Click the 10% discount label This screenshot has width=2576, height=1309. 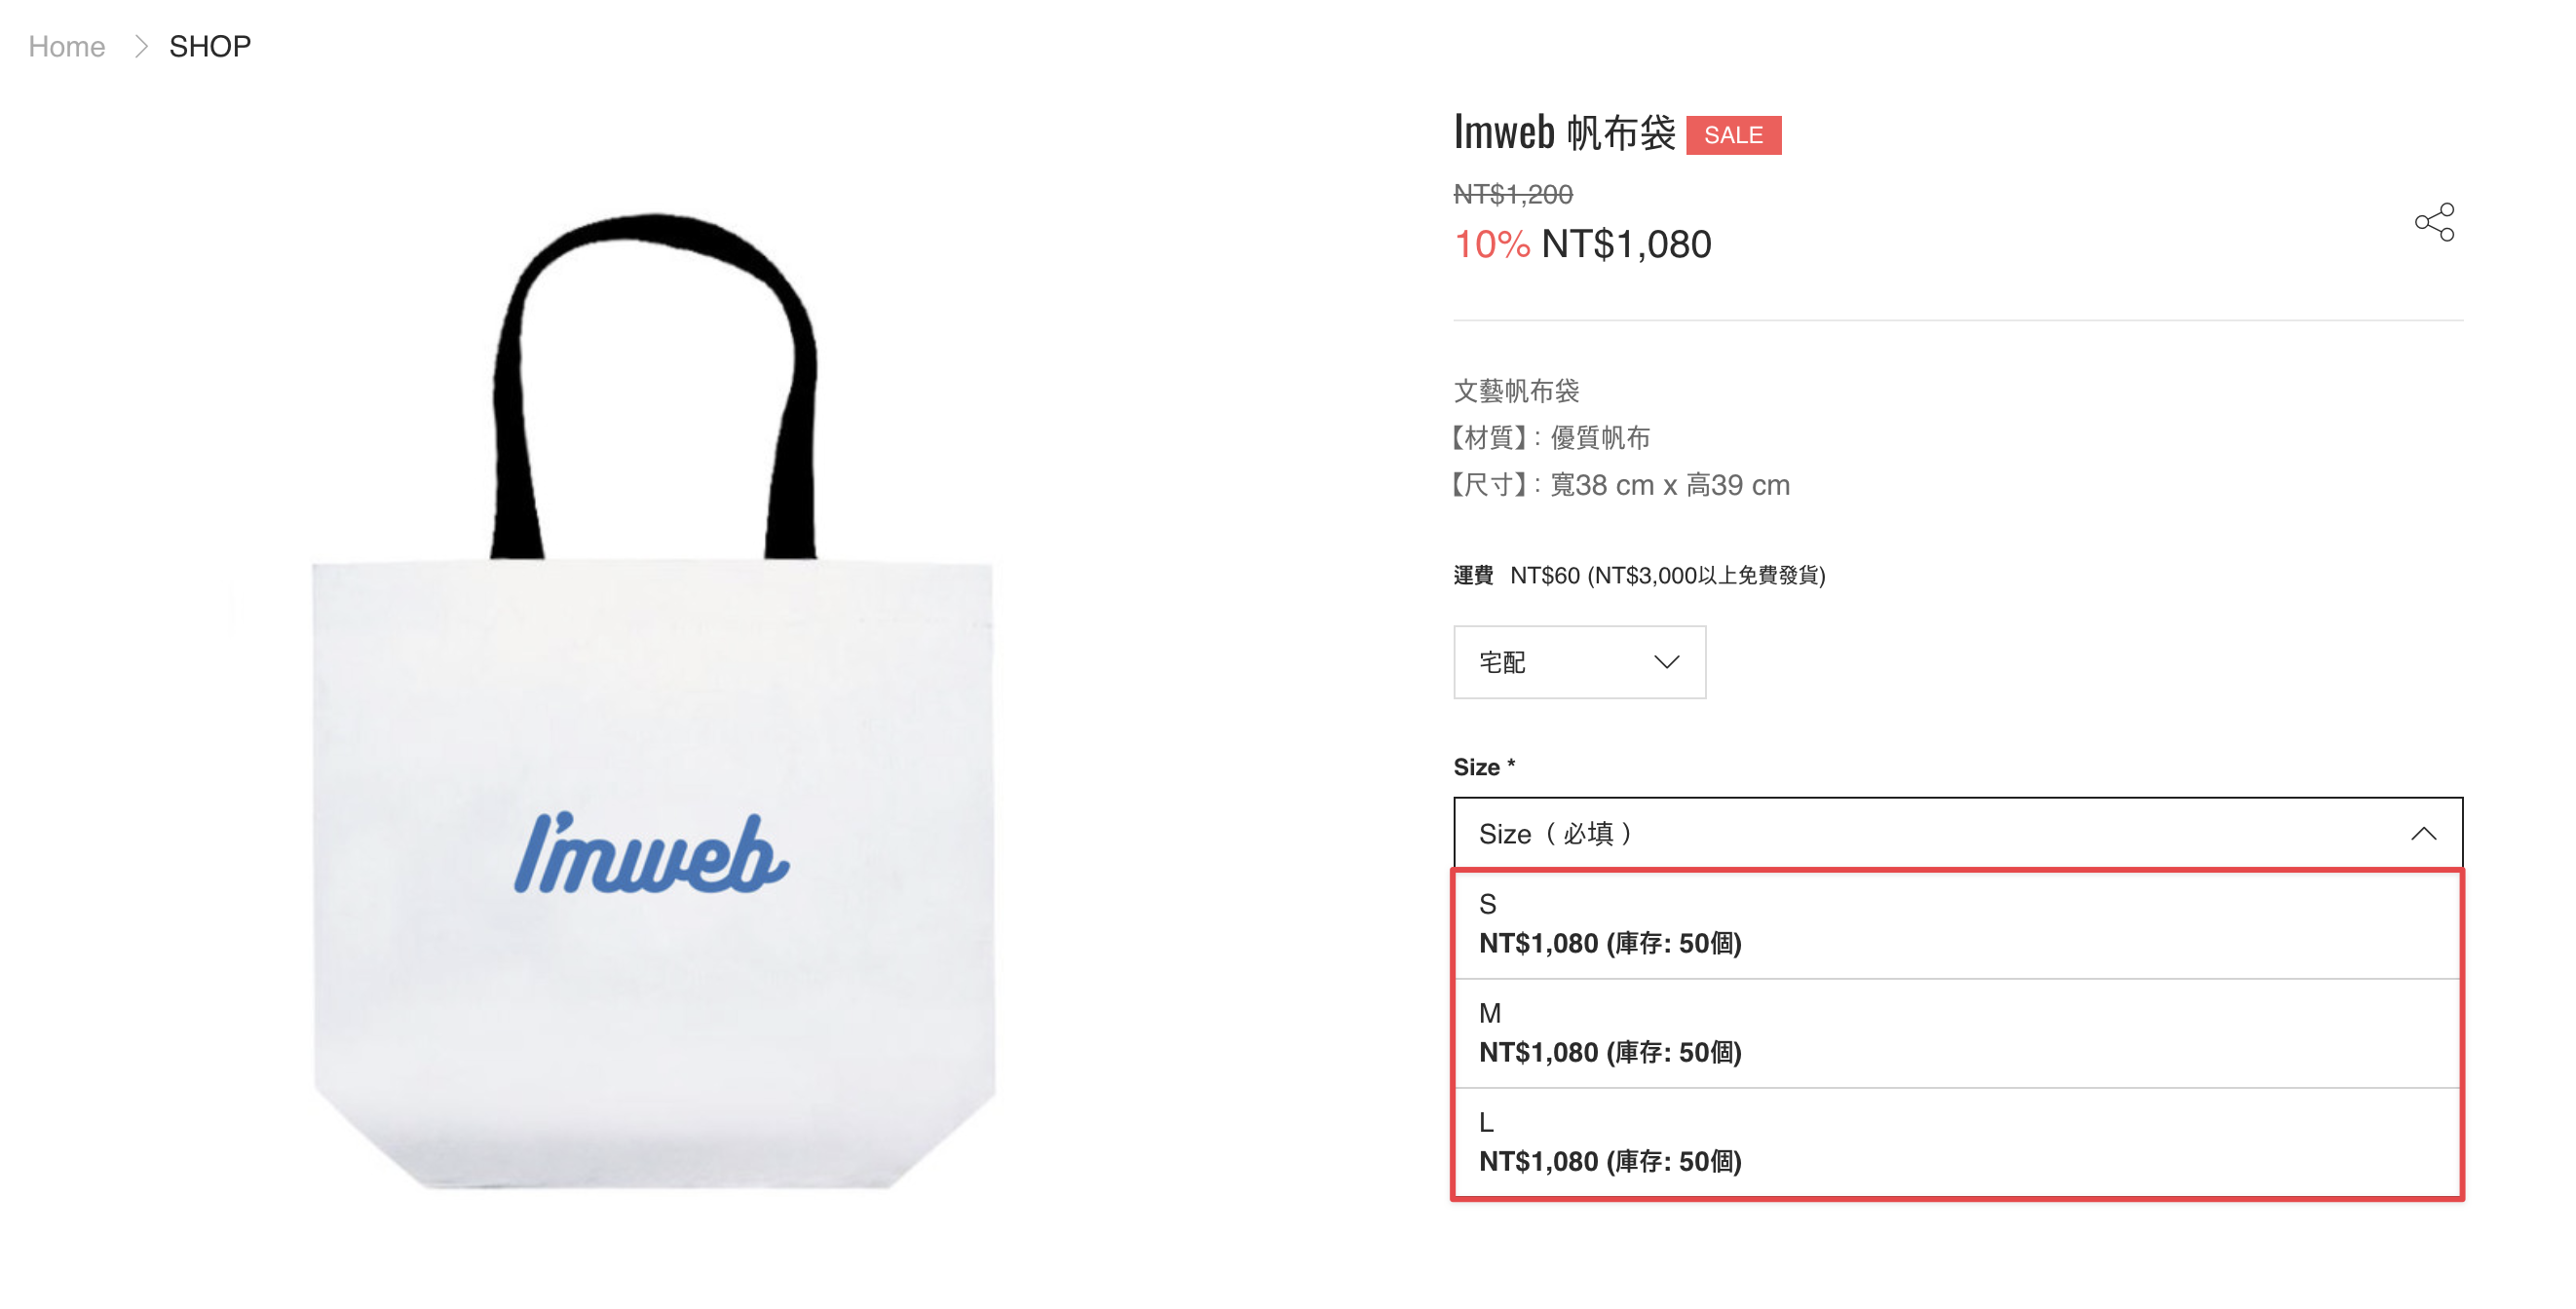1491,244
